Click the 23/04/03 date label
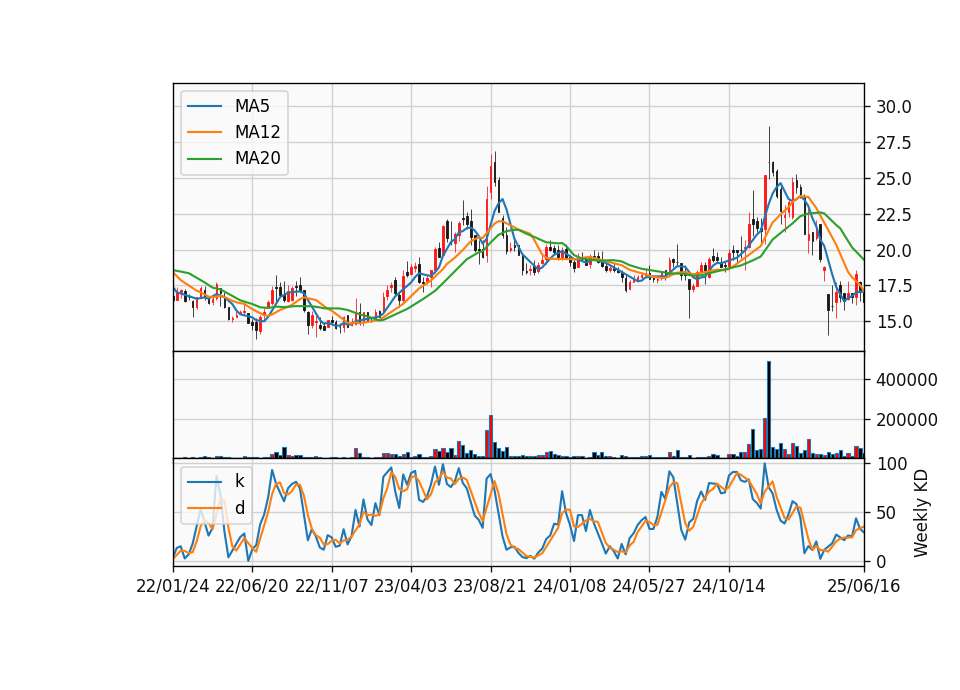The height and width of the screenshot is (690, 960). 410,586
